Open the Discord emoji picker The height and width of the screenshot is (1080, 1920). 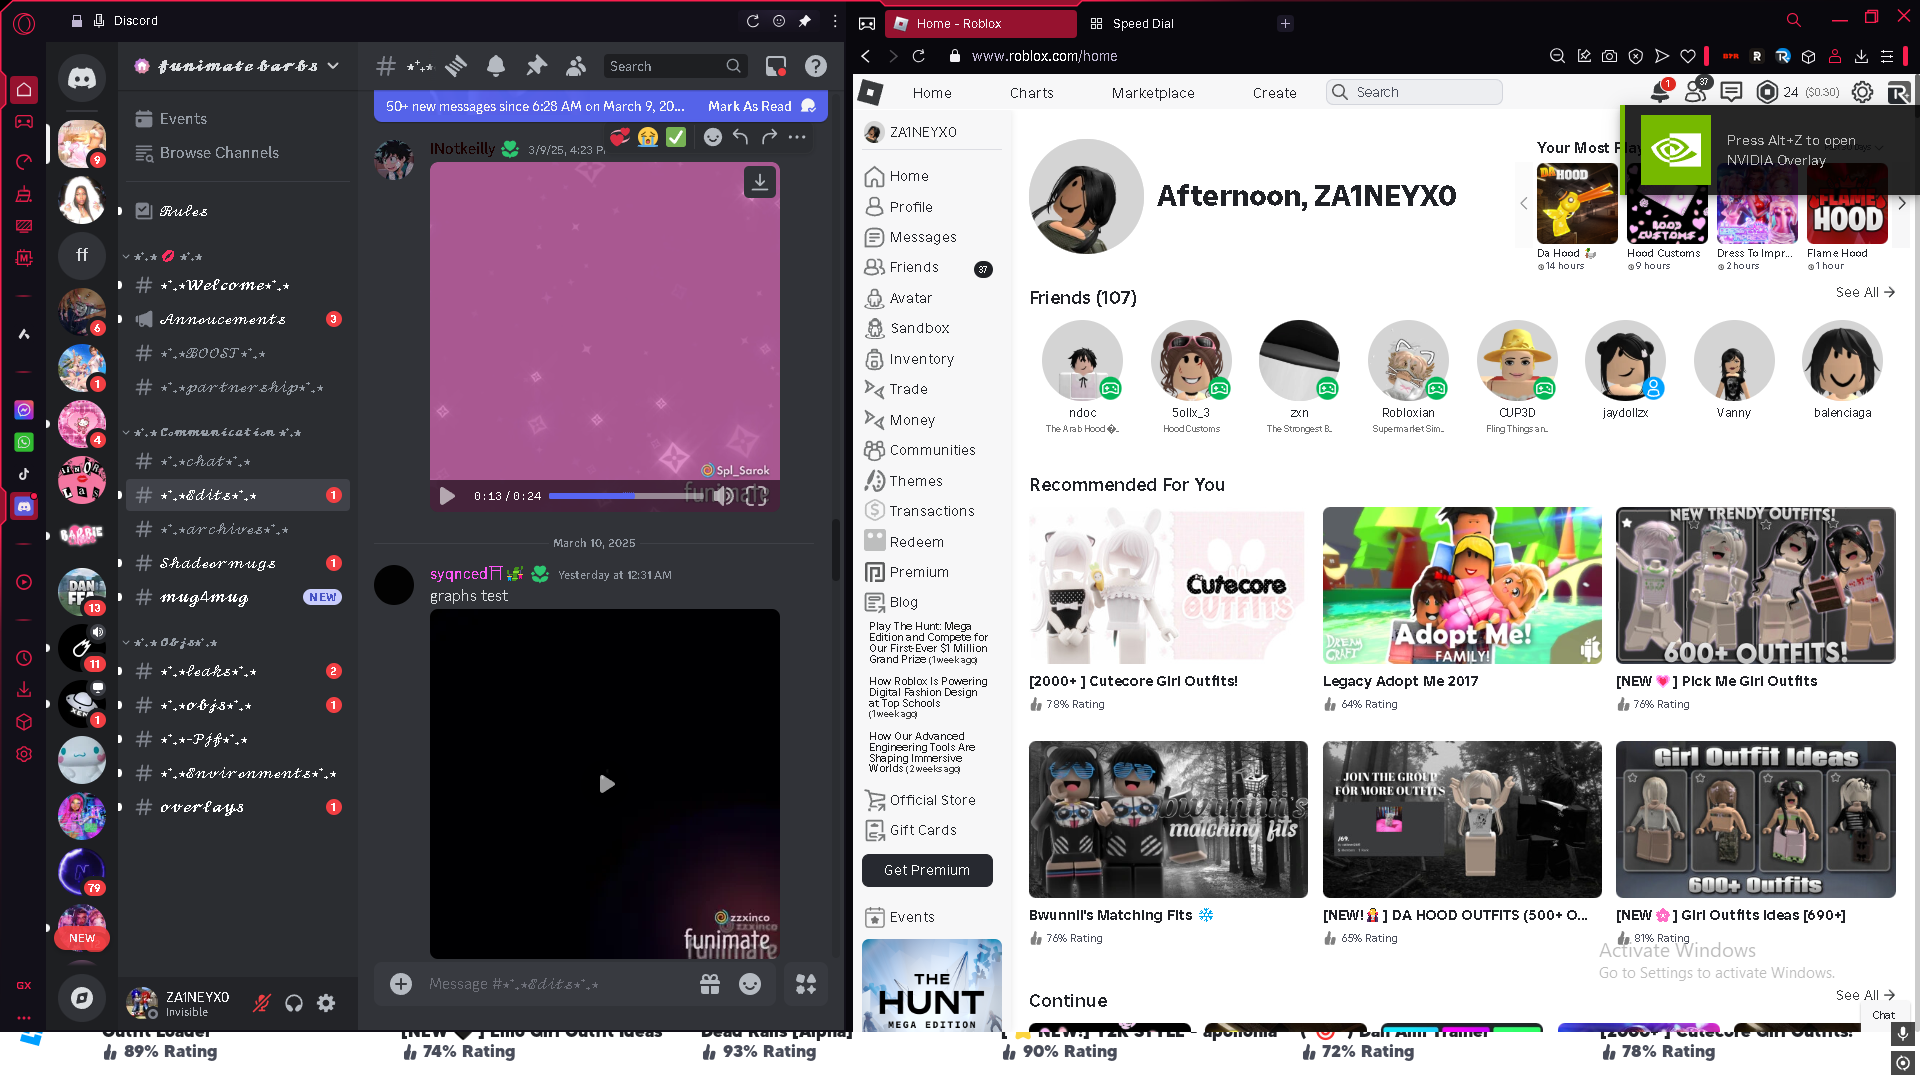tap(750, 984)
